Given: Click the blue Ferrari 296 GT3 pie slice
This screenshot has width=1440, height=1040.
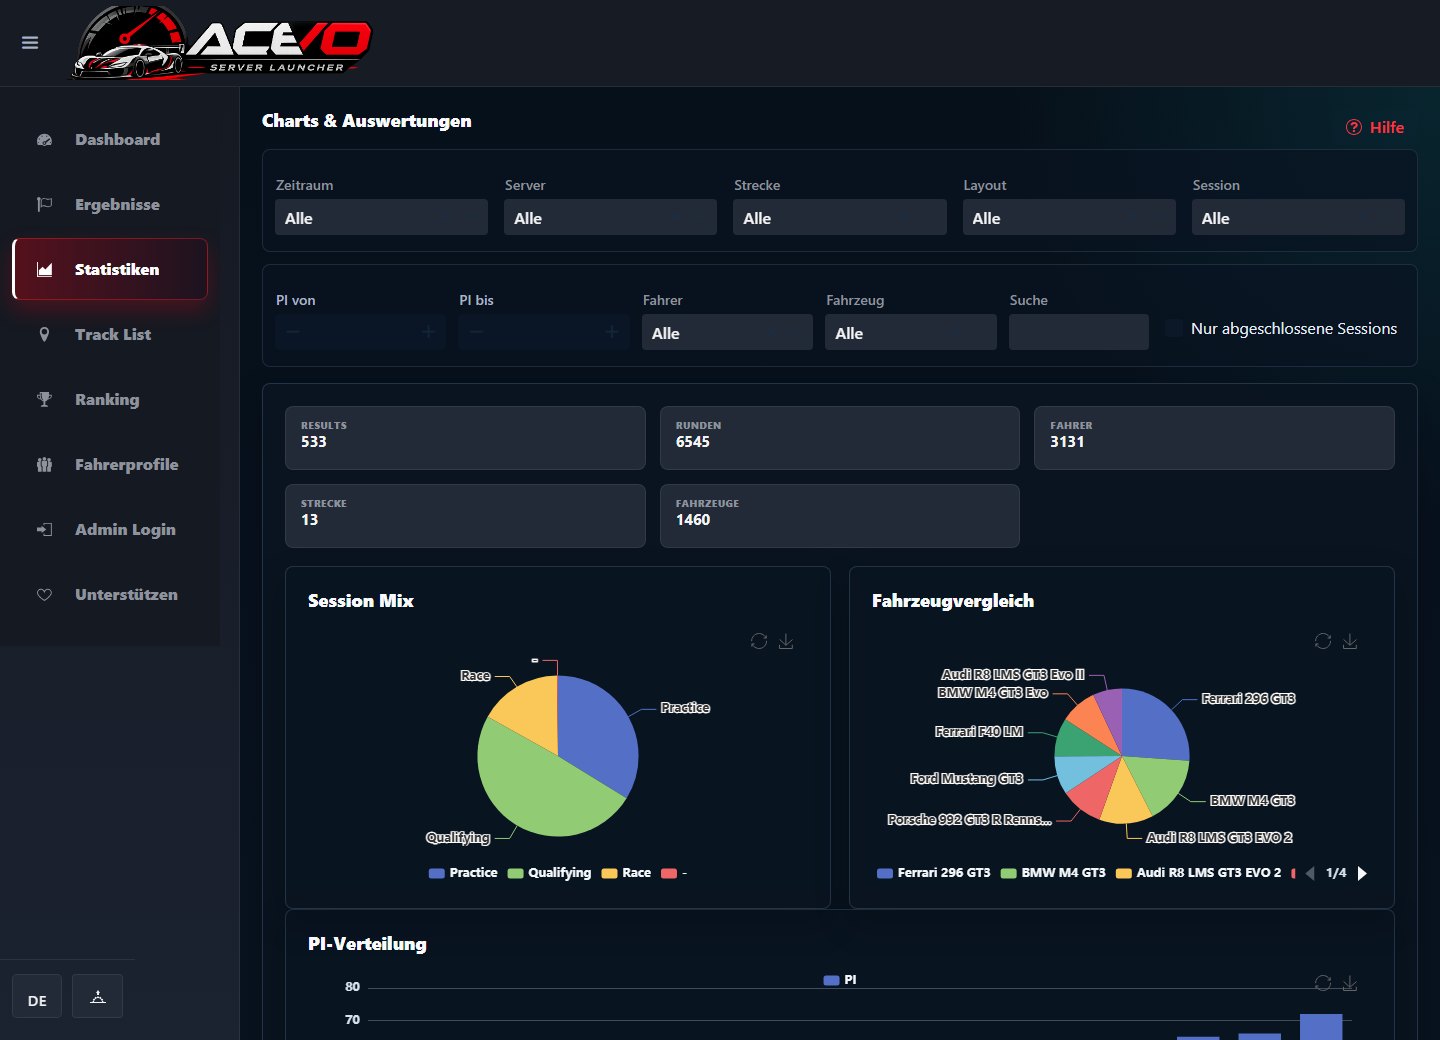Looking at the screenshot, I should click(1153, 725).
